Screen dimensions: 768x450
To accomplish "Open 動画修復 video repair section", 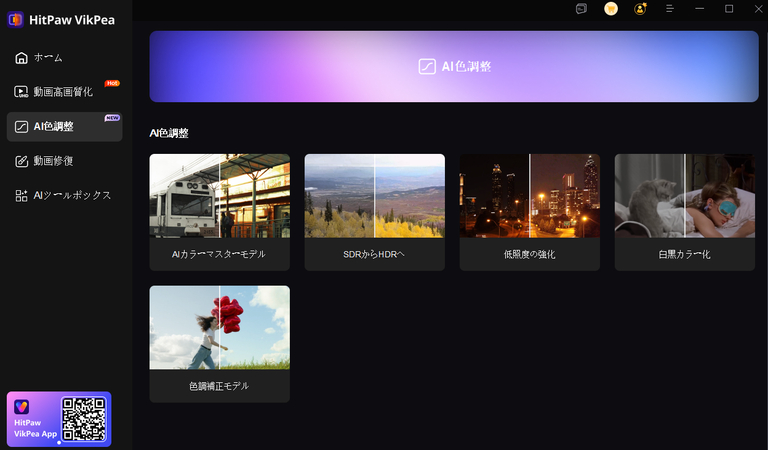I will [53, 161].
